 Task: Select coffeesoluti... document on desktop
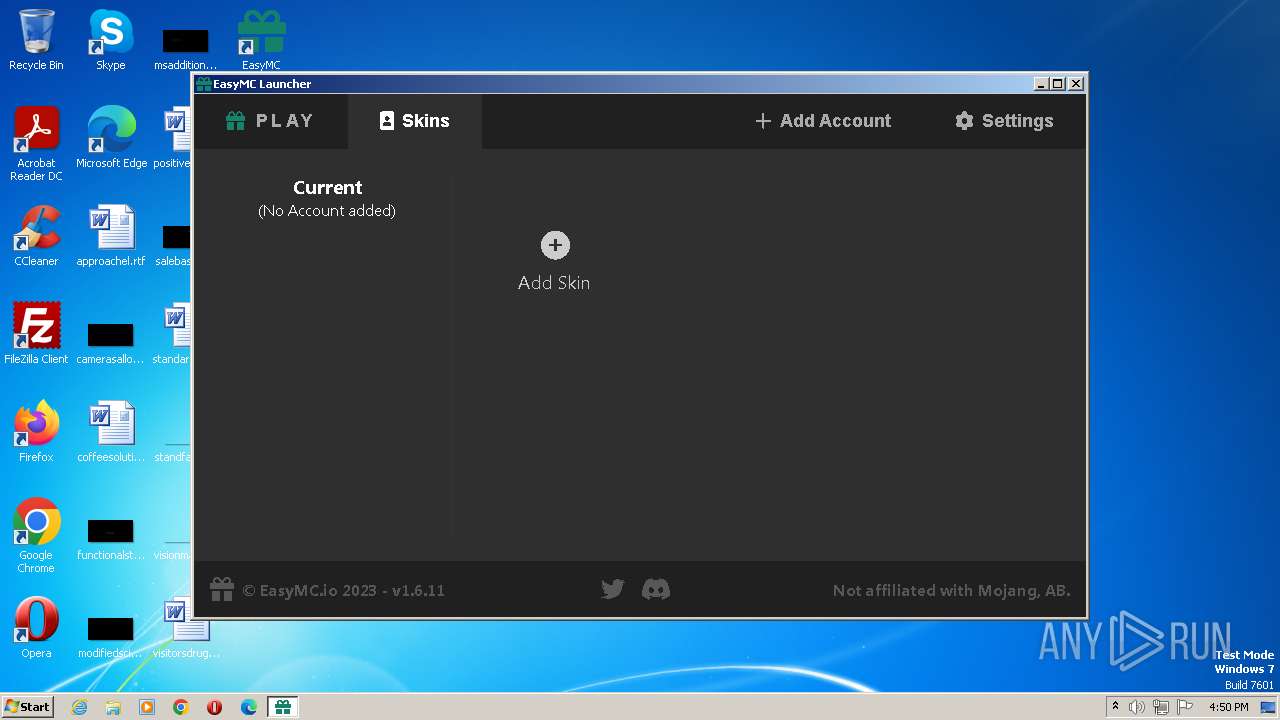tap(111, 432)
